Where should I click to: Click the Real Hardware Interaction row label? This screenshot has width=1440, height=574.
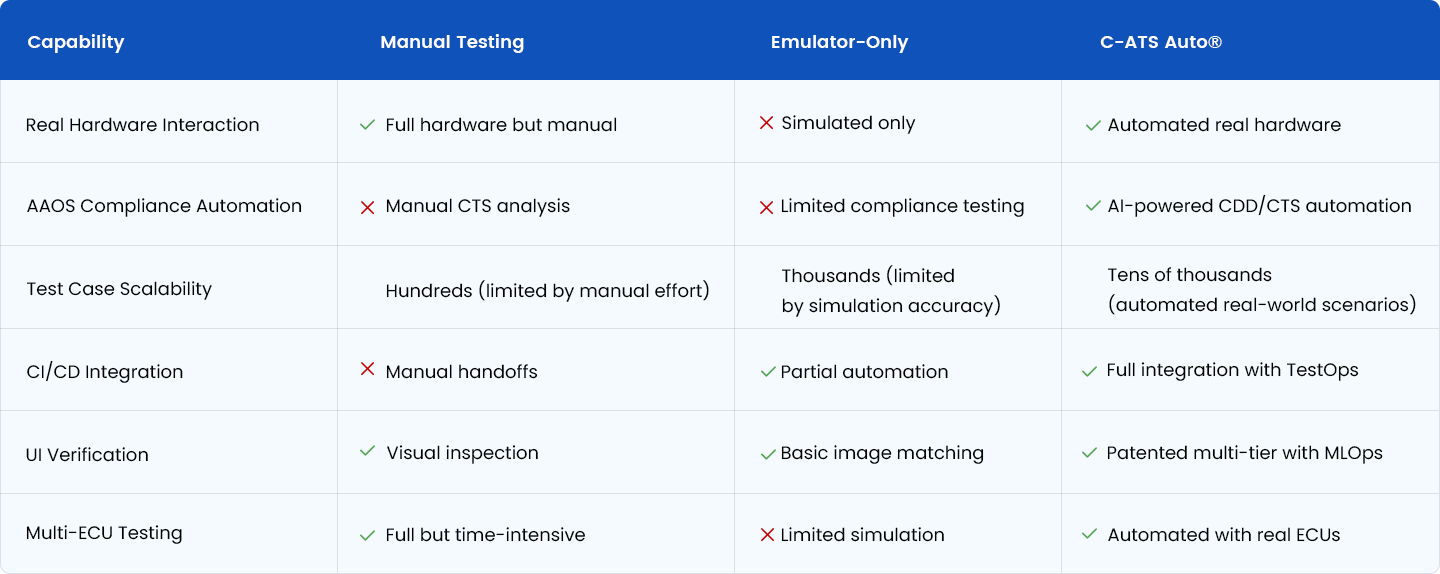(x=142, y=125)
